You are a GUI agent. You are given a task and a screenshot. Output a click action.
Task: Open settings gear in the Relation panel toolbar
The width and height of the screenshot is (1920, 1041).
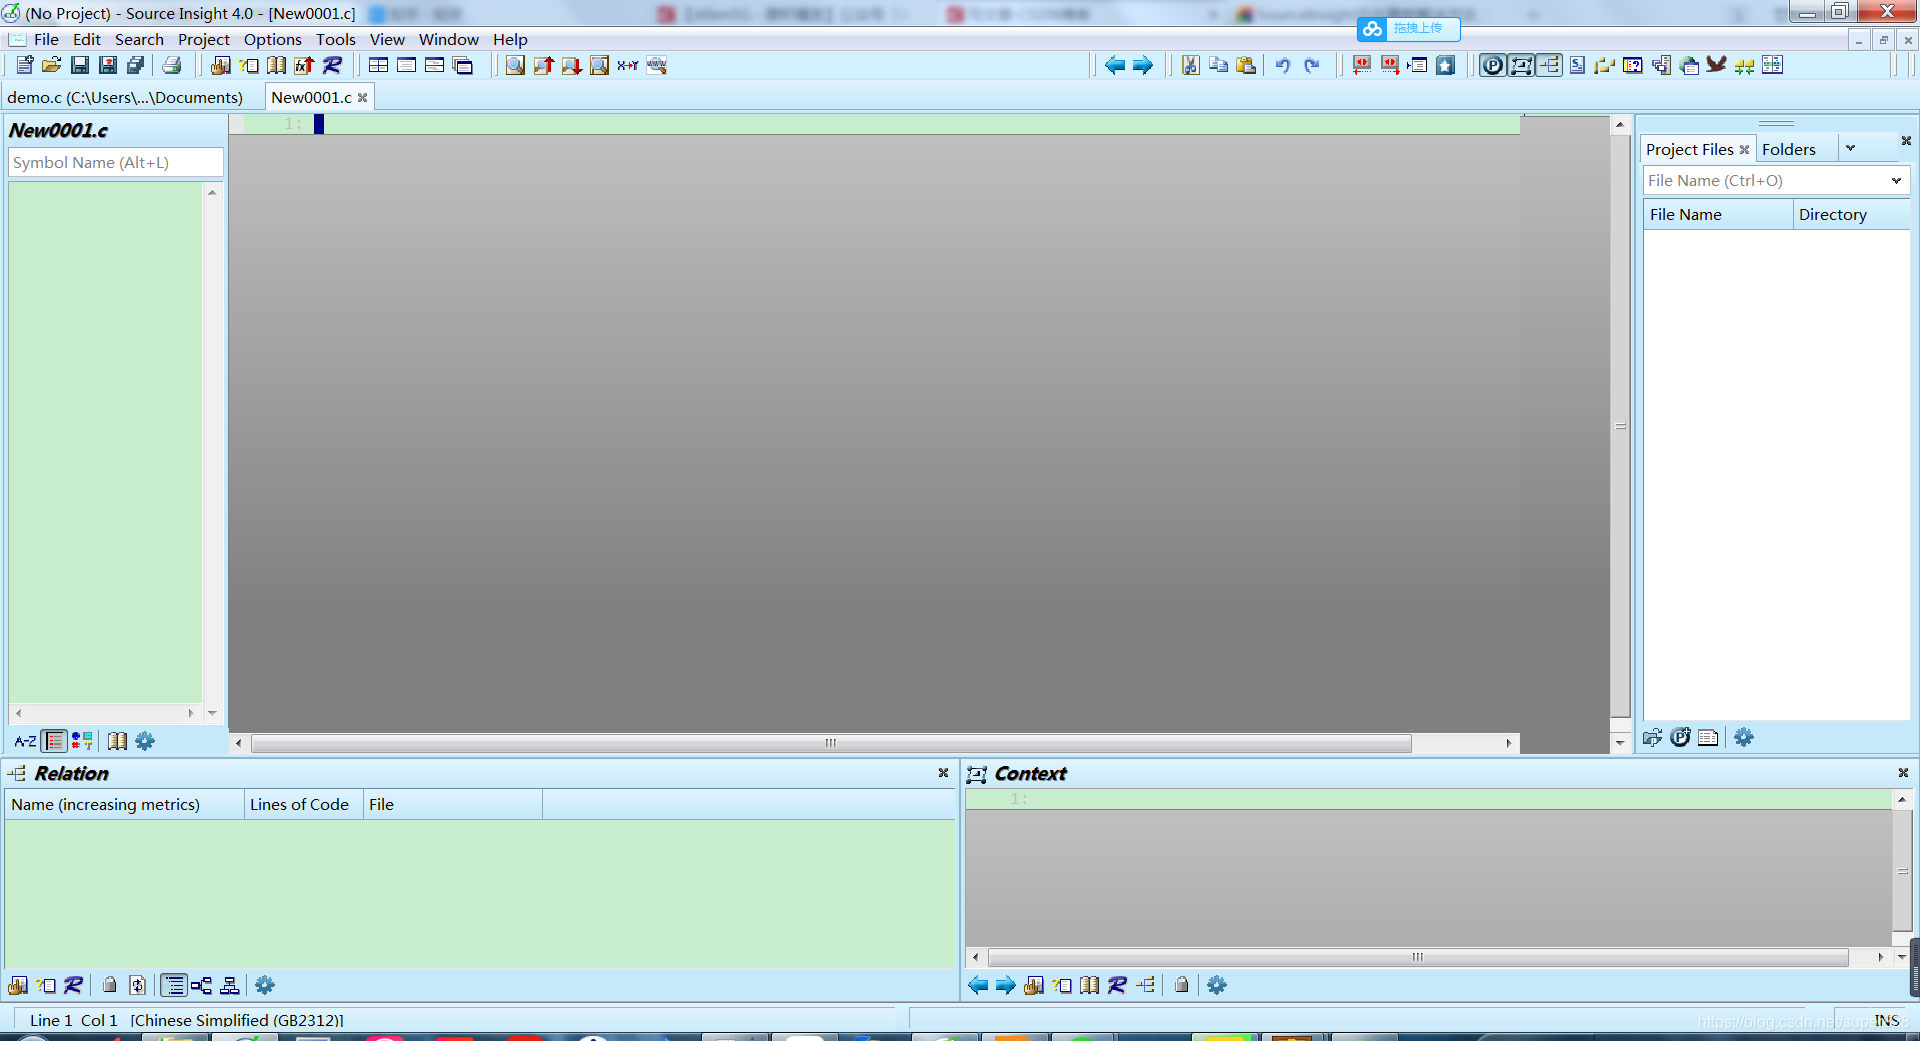pyautogui.click(x=265, y=985)
